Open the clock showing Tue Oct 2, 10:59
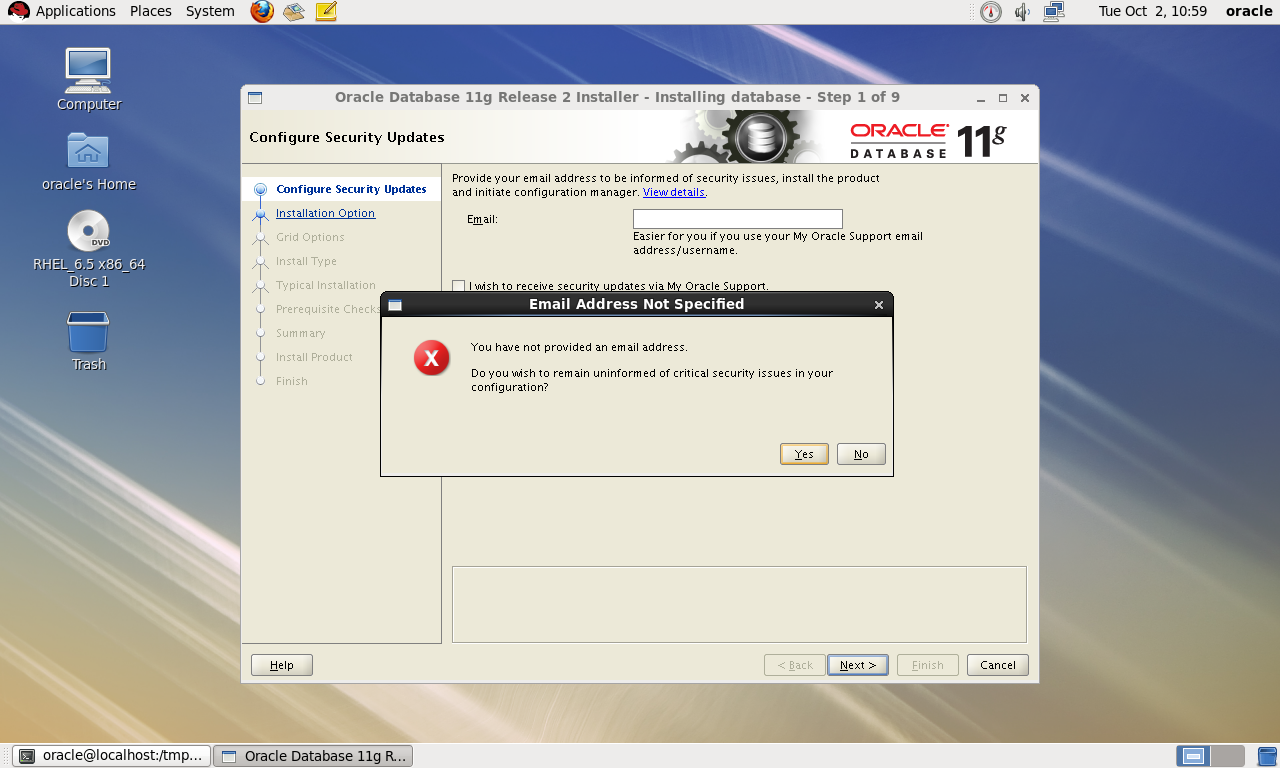The height and width of the screenshot is (768, 1280). (1152, 12)
